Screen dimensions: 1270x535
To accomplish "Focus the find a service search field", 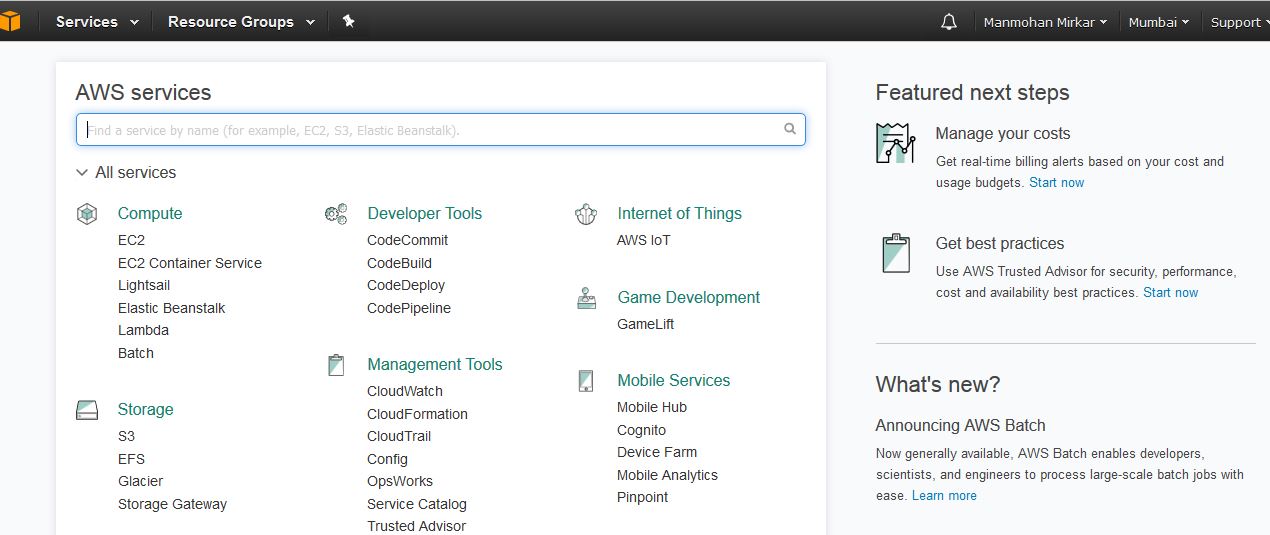I will 430,129.
